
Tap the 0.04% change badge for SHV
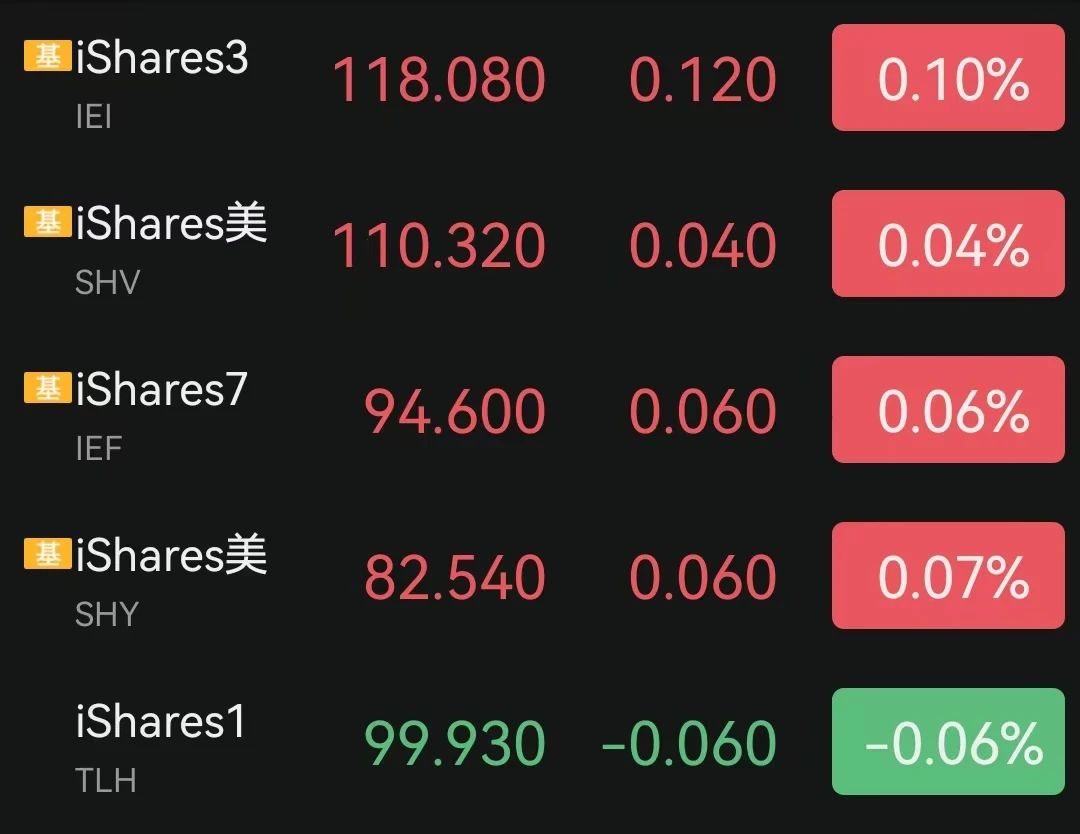pos(948,244)
